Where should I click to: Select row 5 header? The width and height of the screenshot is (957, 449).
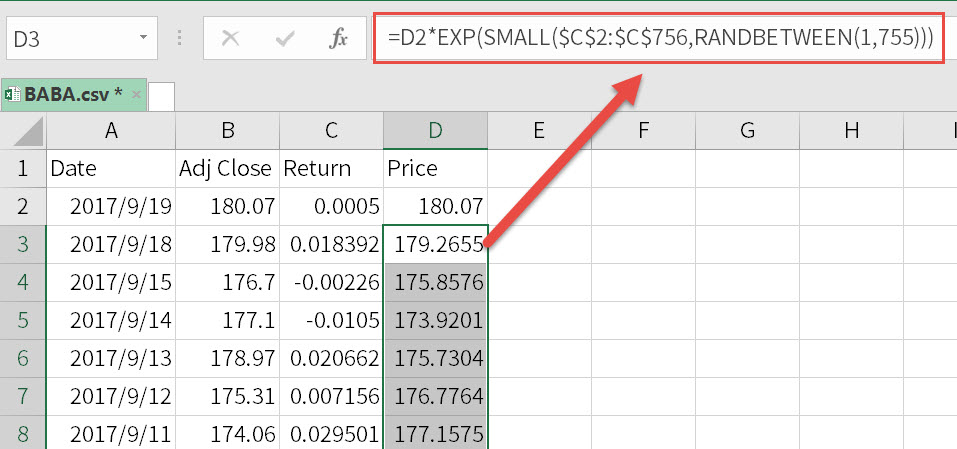[x=23, y=320]
